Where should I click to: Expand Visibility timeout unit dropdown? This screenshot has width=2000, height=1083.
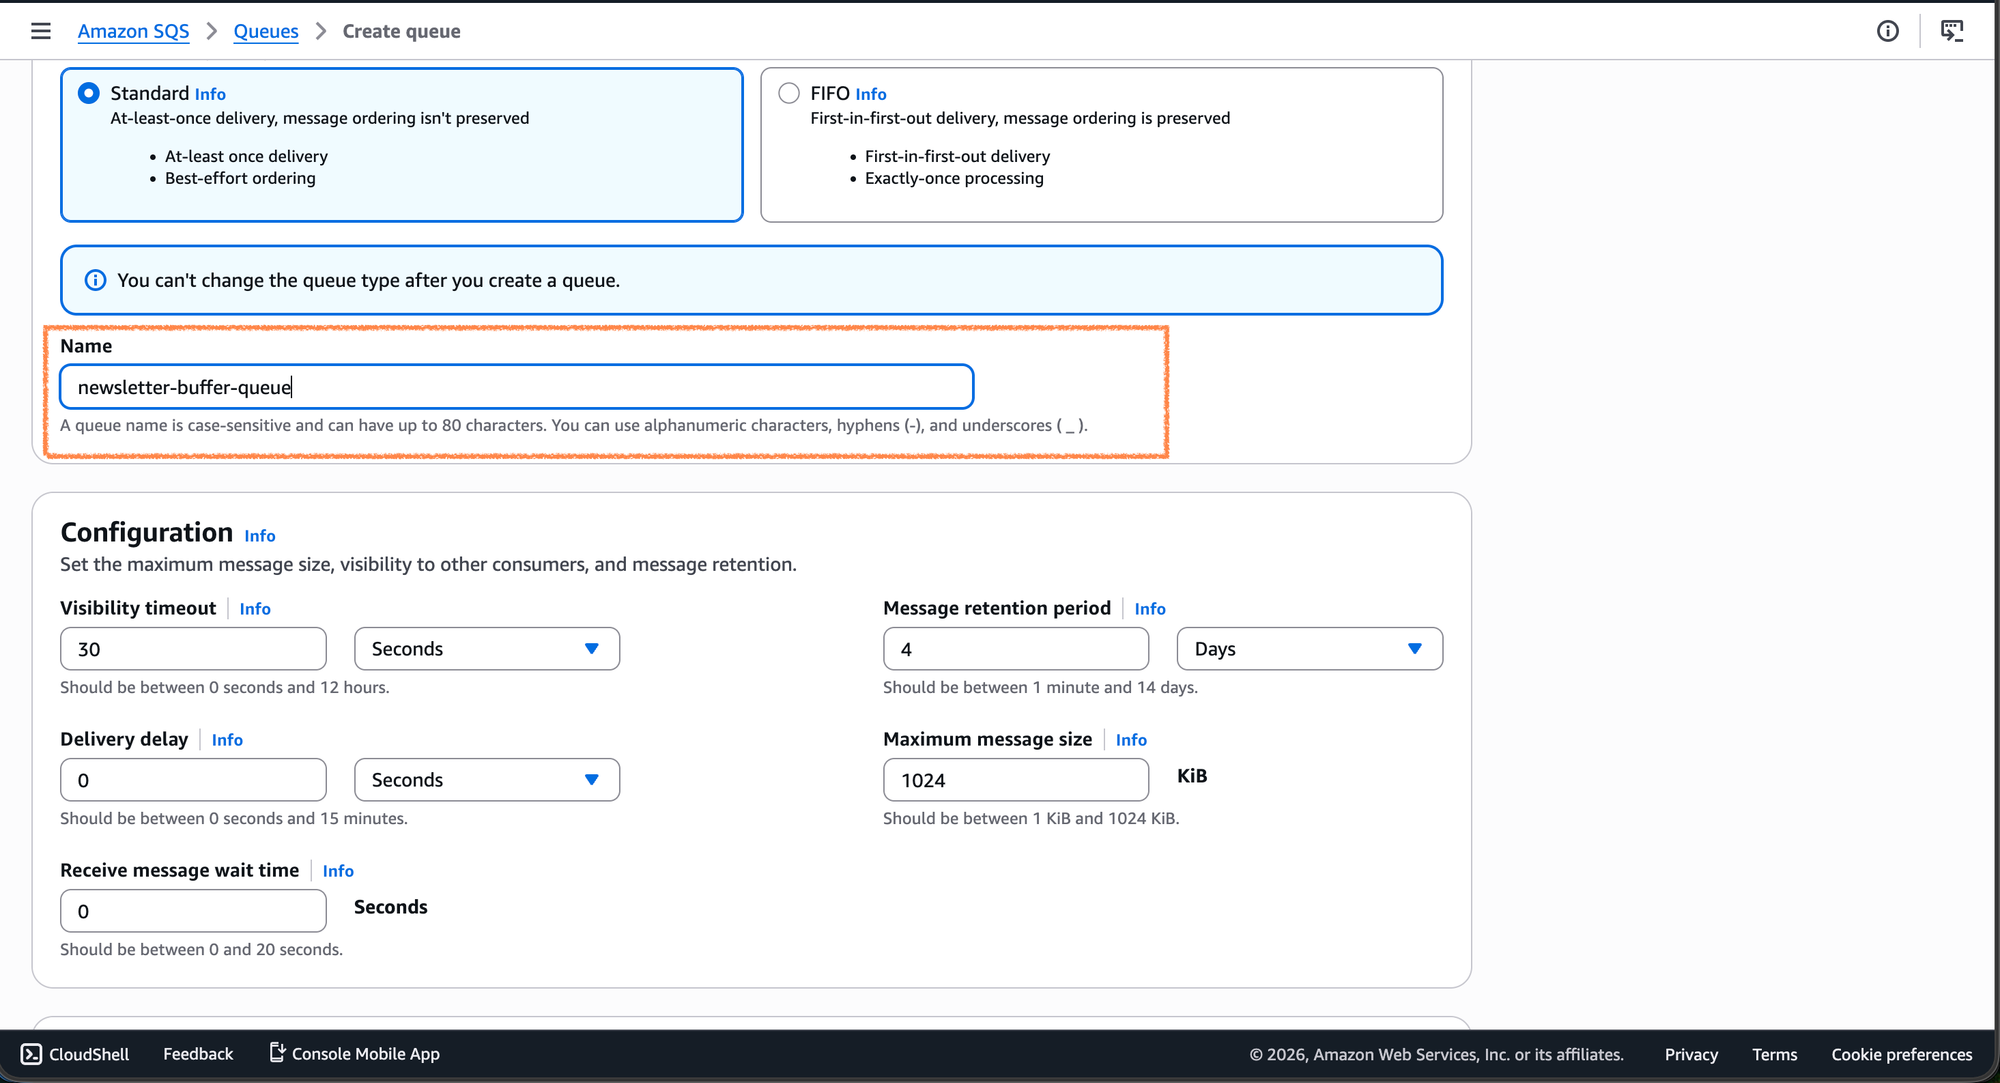(x=486, y=649)
